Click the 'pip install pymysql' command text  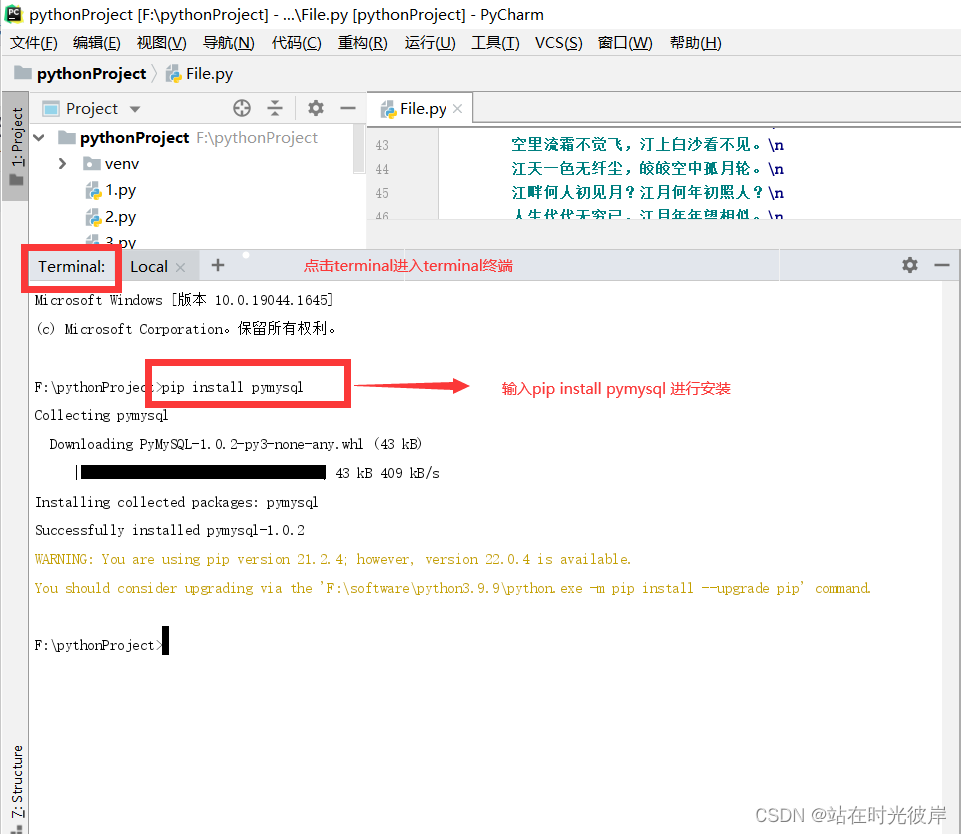tap(232, 387)
